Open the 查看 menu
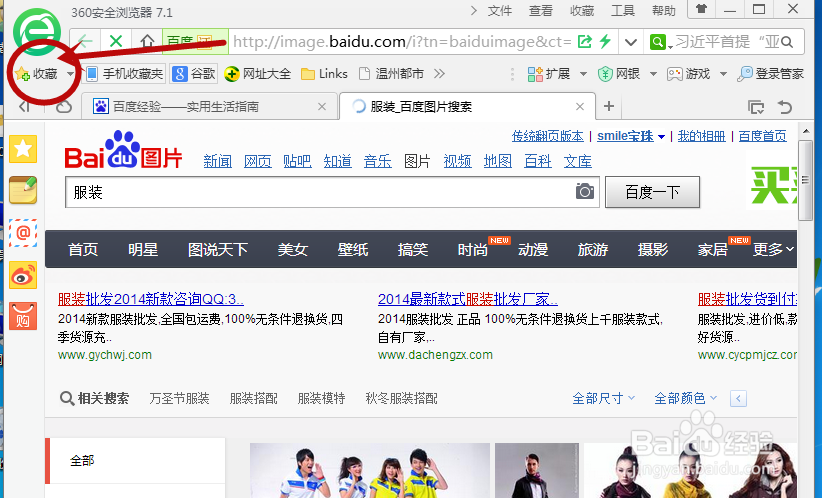822x498 pixels. point(540,11)
